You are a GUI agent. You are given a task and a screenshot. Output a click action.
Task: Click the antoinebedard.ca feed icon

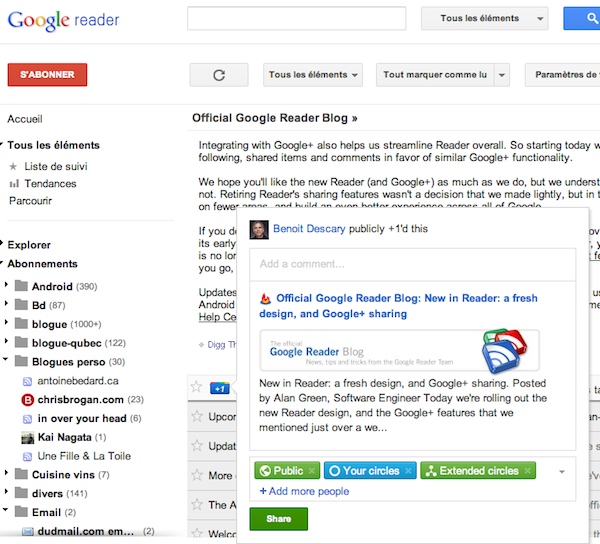click(x=27, y=381)
